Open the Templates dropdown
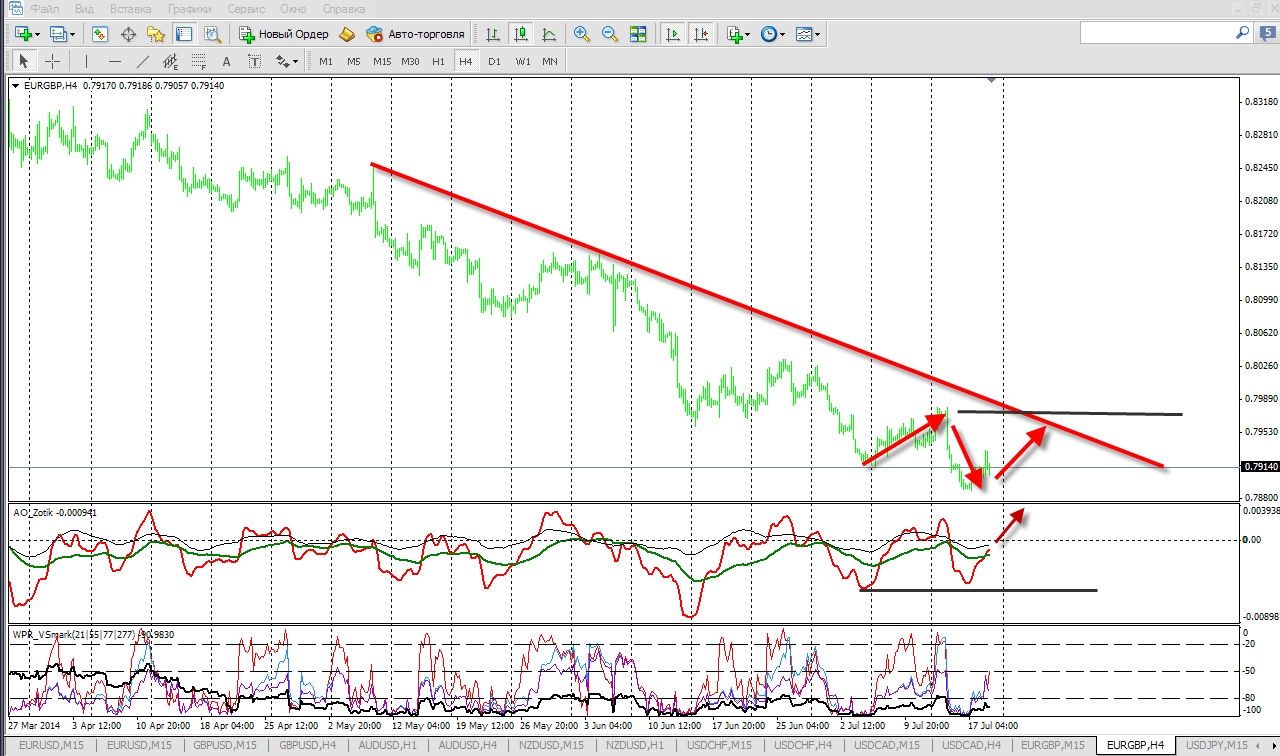This screenshot has height=756, width=1280. (x=819, y=34)
